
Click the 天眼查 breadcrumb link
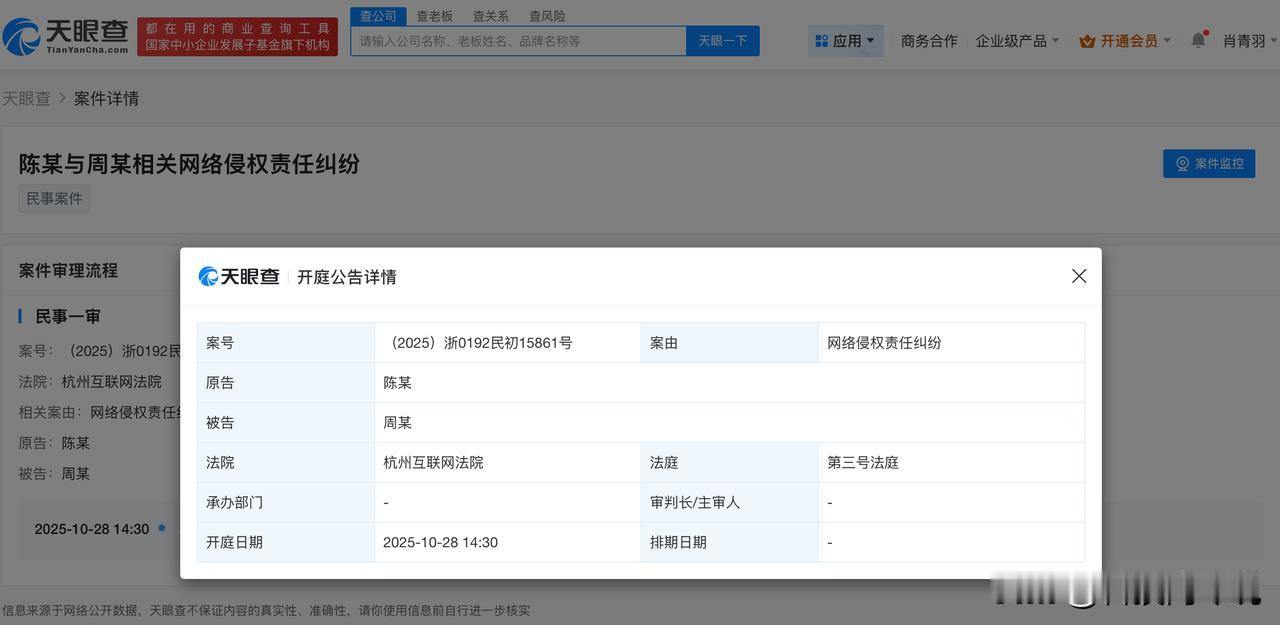(x=26, y=98)
